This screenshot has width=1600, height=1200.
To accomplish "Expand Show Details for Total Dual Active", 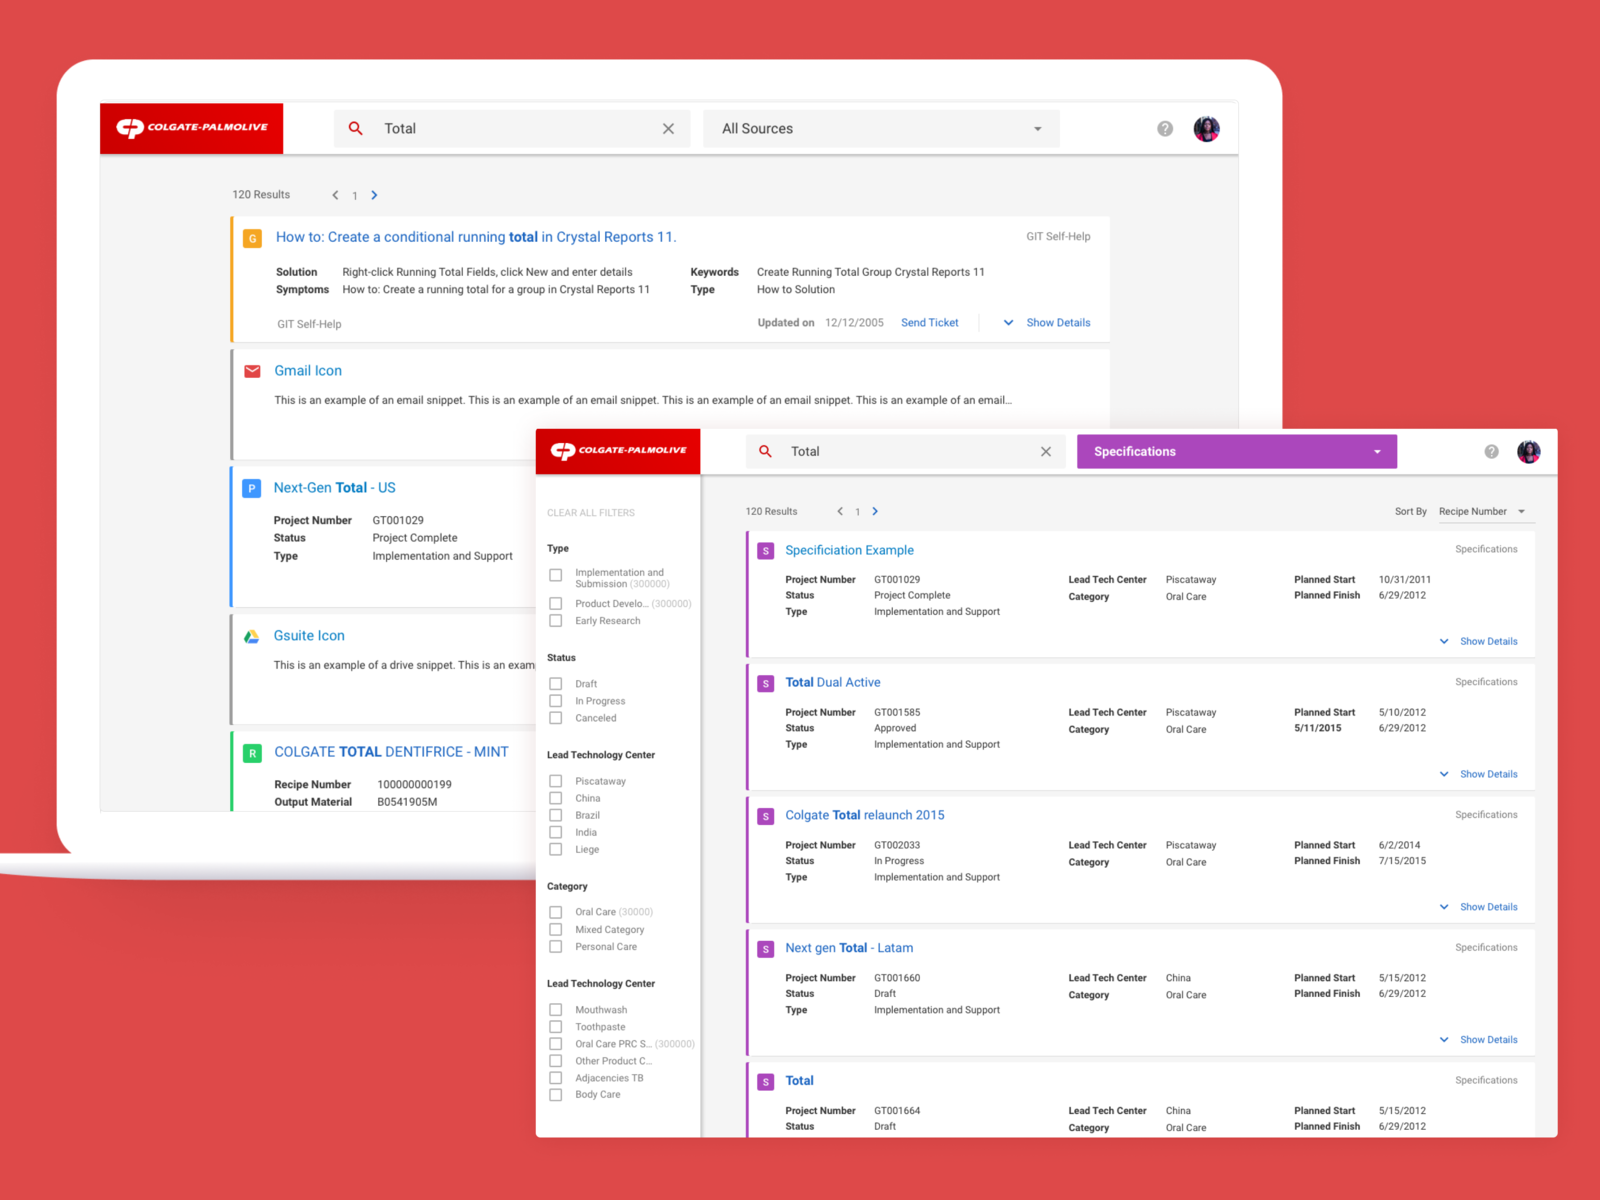I will 1478,775.
